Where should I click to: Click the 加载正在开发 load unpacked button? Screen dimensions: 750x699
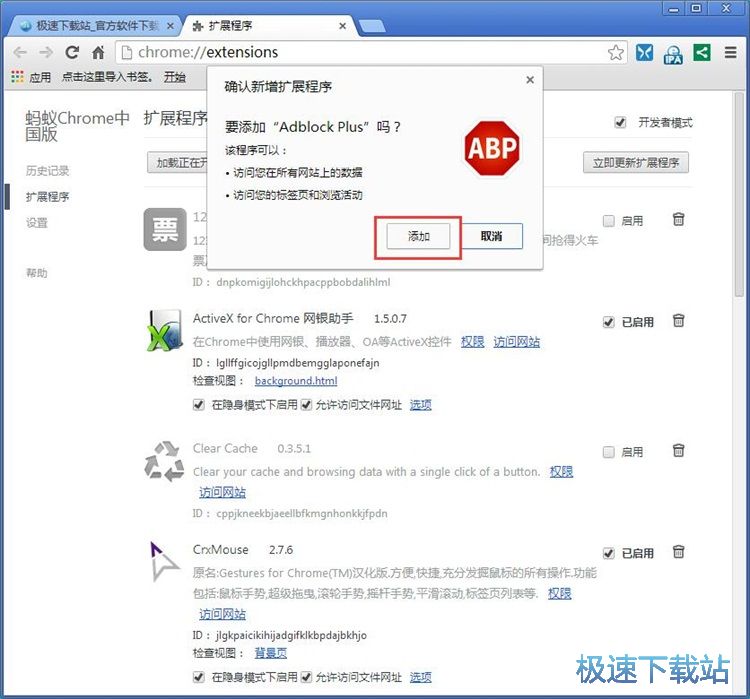point(177,163)
